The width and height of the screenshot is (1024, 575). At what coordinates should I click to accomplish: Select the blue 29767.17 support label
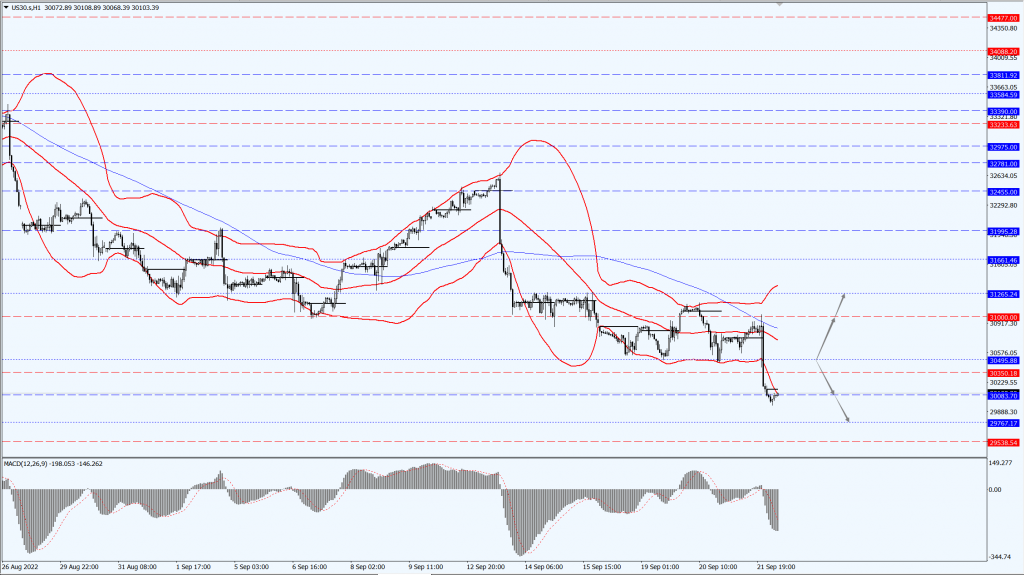click(1003, 423)
